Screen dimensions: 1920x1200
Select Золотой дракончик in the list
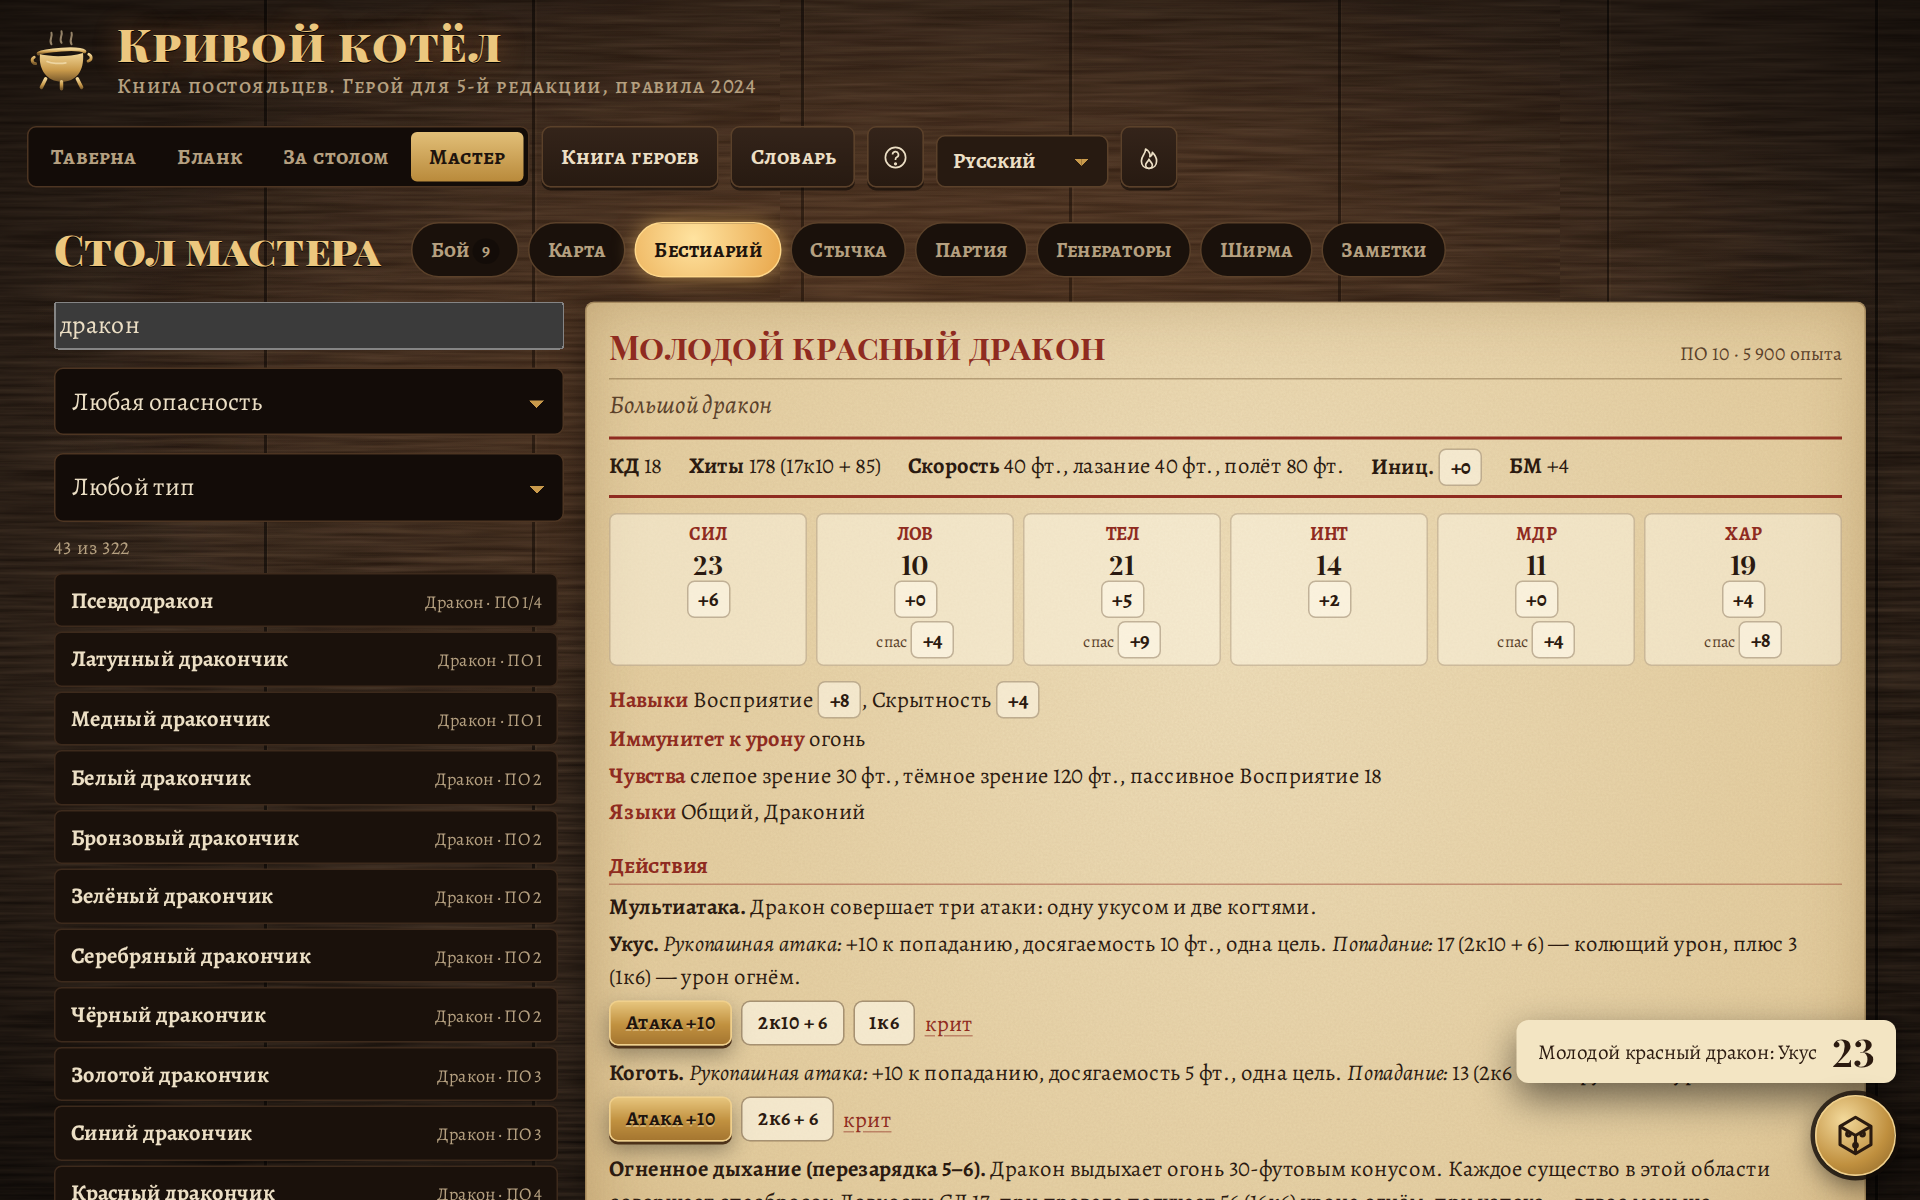(305, 1075)
